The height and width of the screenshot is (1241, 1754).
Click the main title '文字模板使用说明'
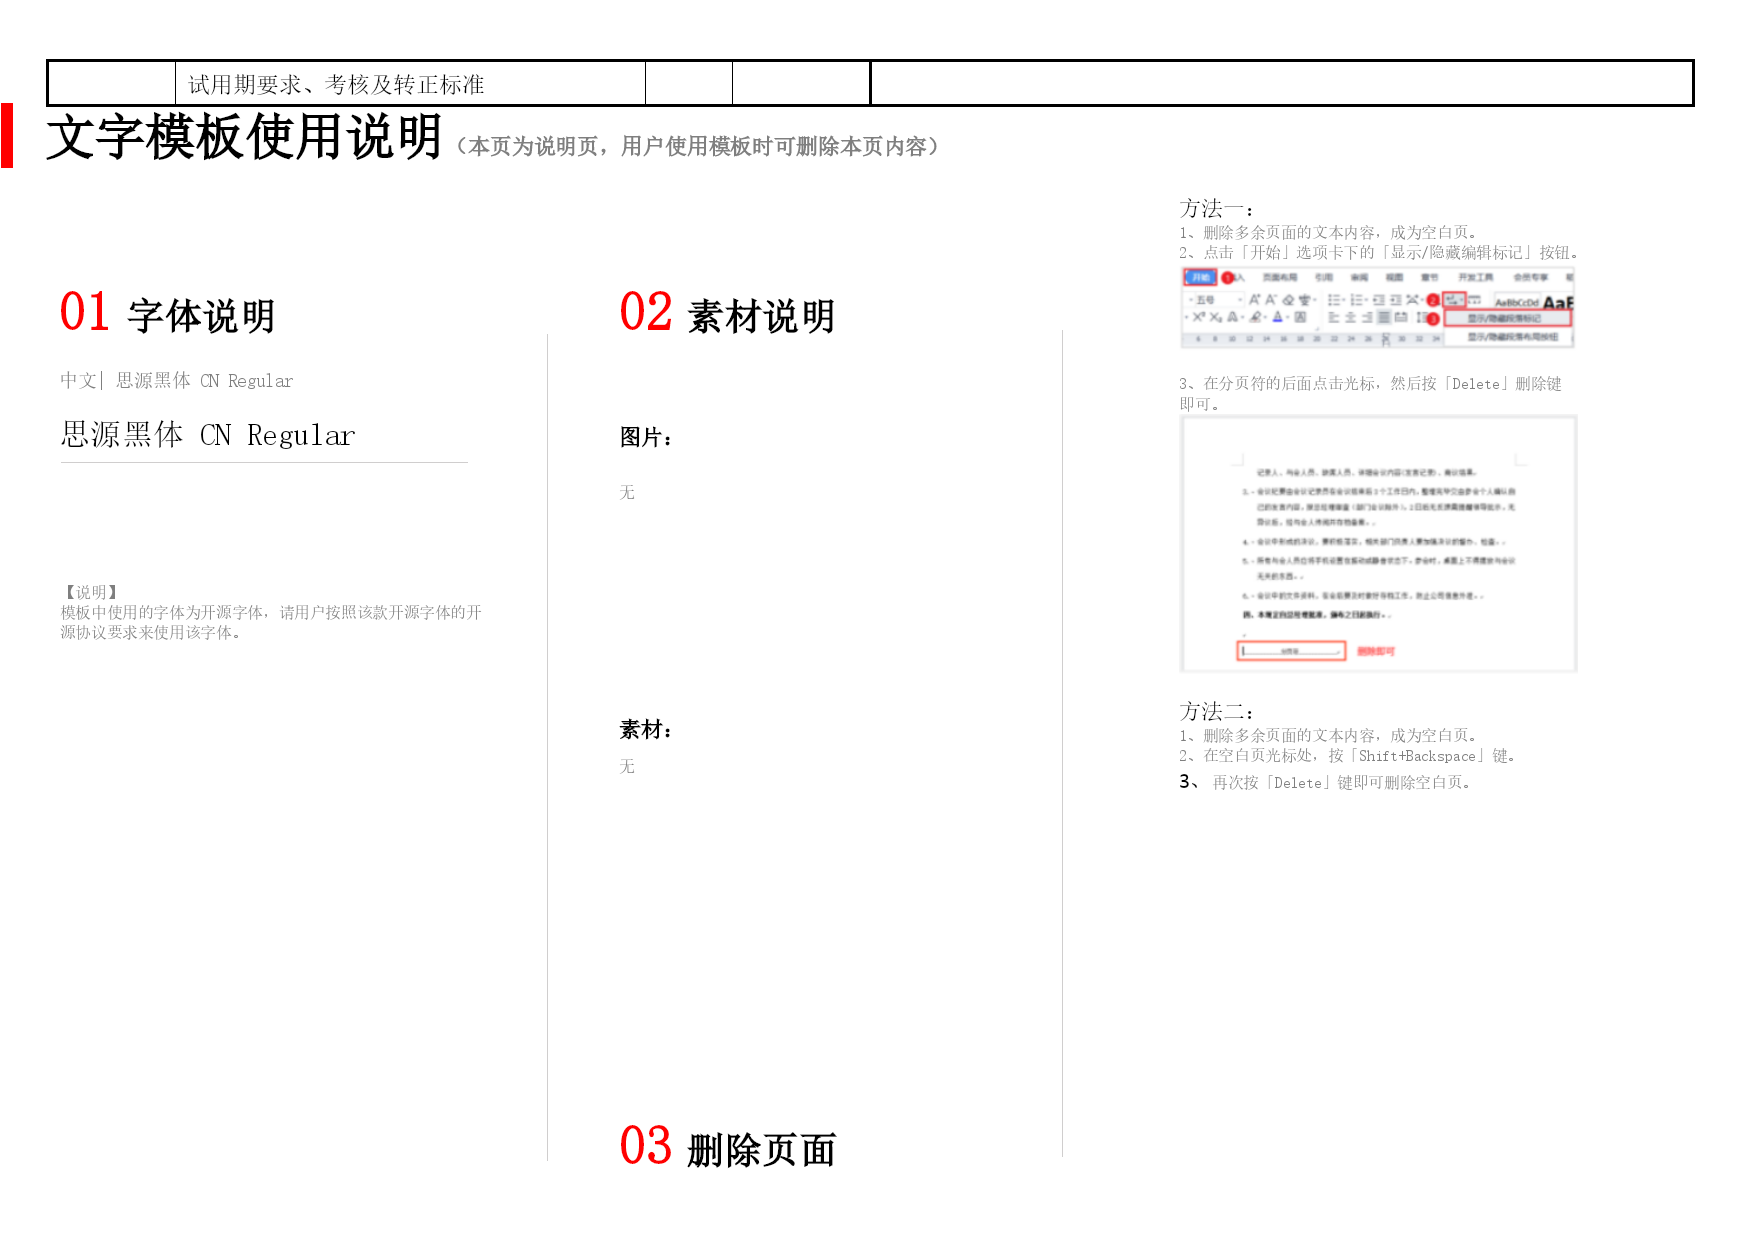245,137
